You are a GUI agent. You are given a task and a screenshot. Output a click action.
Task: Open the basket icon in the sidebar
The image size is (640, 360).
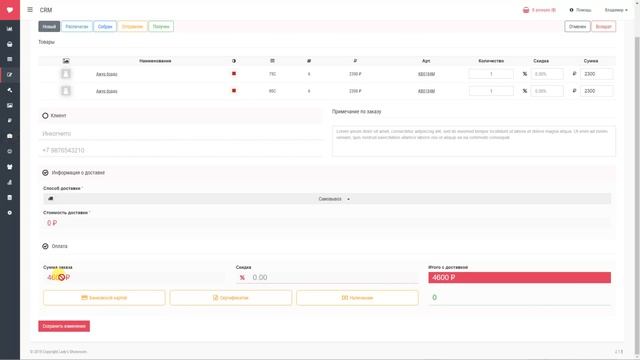pos(10,44)
